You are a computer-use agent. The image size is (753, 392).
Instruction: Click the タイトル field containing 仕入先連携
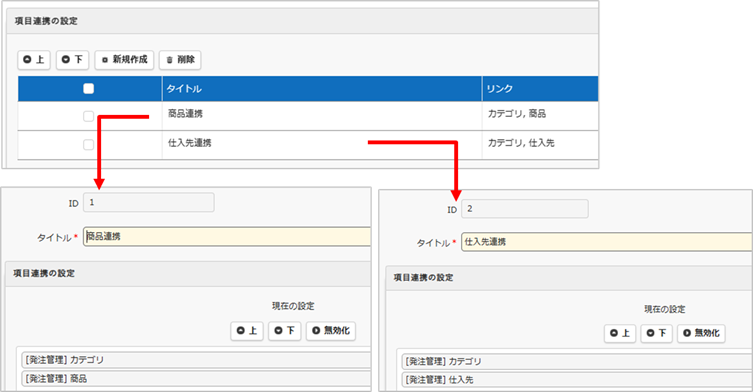607,242
